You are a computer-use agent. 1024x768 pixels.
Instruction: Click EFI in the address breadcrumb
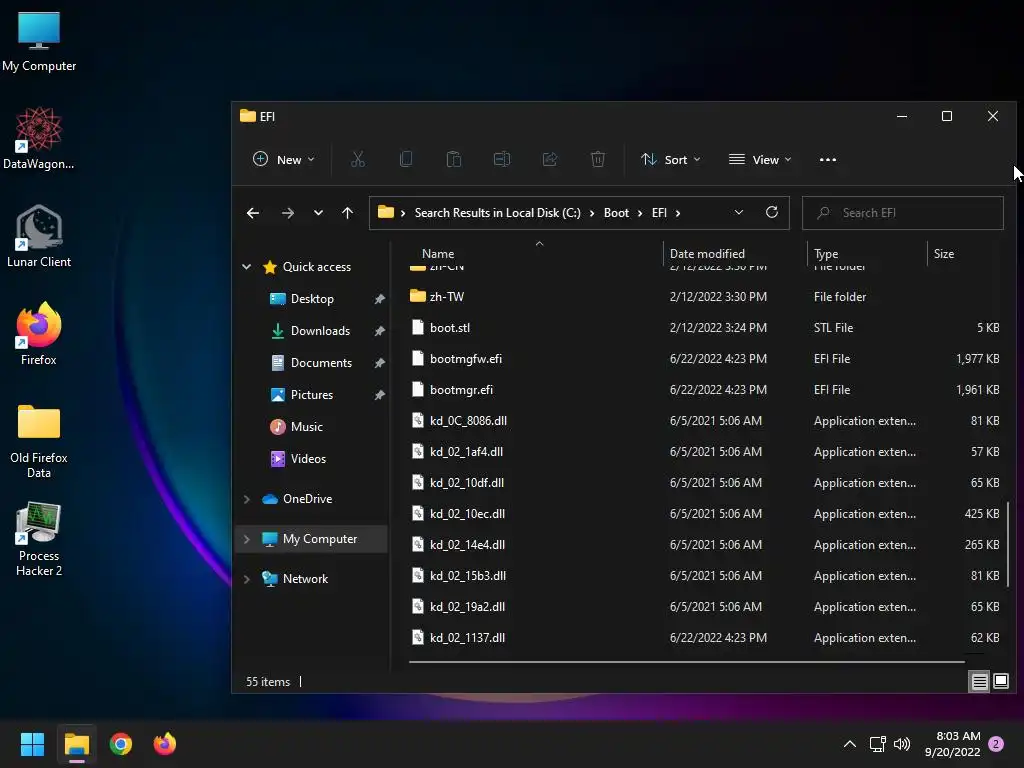click(659, 213)
